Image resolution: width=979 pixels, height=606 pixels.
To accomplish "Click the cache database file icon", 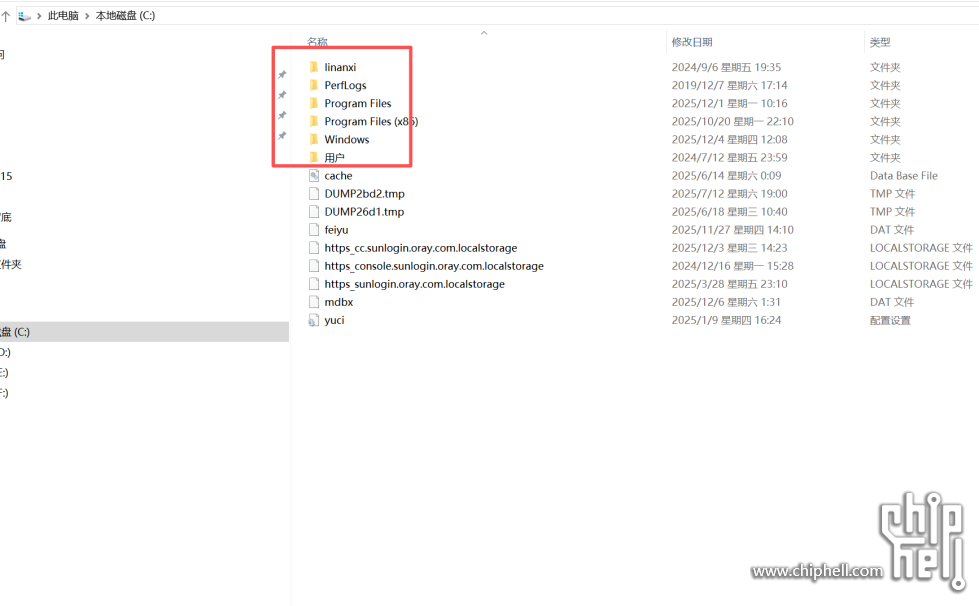I will [314, 176].
